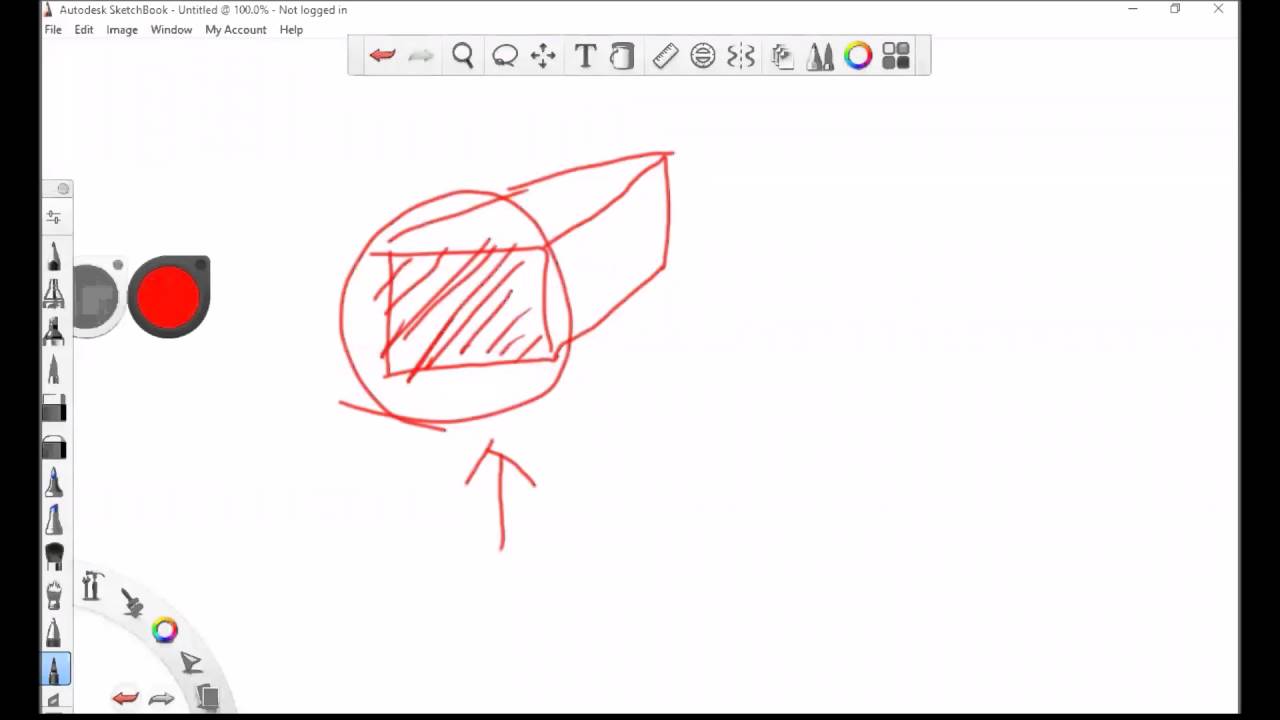Select the hard eraser brush
Viewport: 1280px width, 720px height.
click(54, 407)
